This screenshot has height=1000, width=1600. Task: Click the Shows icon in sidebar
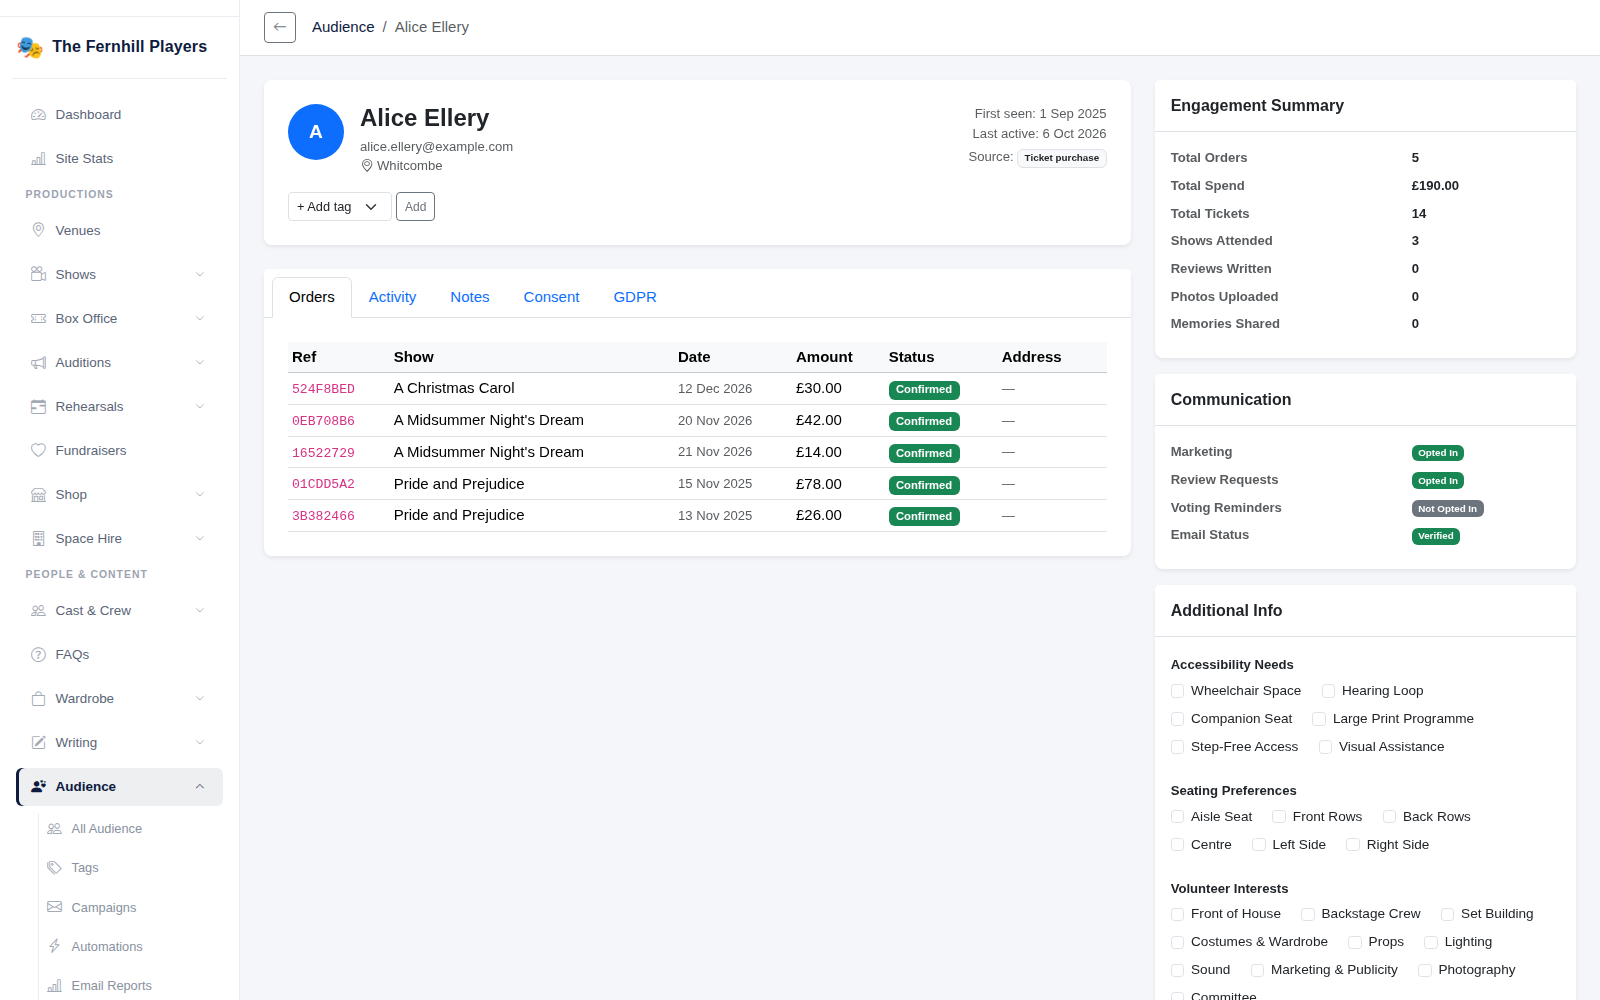point(38,275)
